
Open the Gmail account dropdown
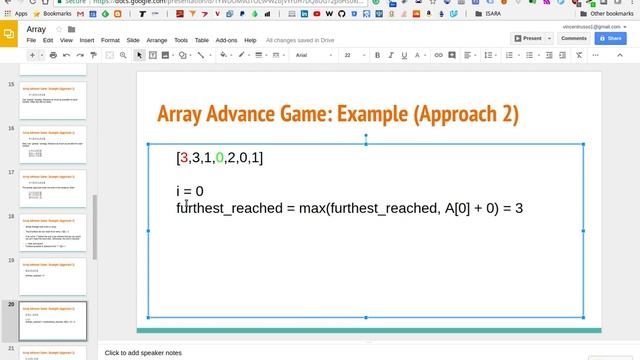click(x=594, y=27)
